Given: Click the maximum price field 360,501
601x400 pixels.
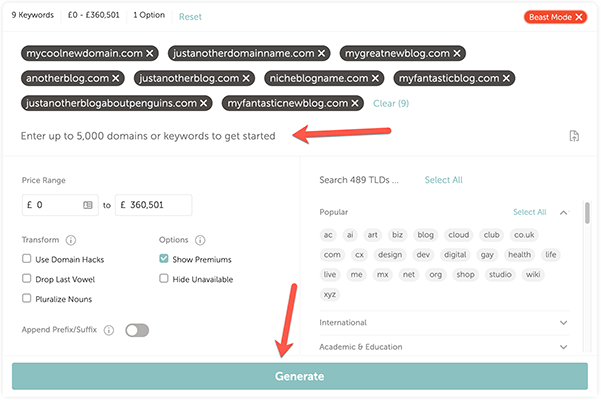Looking at the screenshot, I should pos(153,205).
